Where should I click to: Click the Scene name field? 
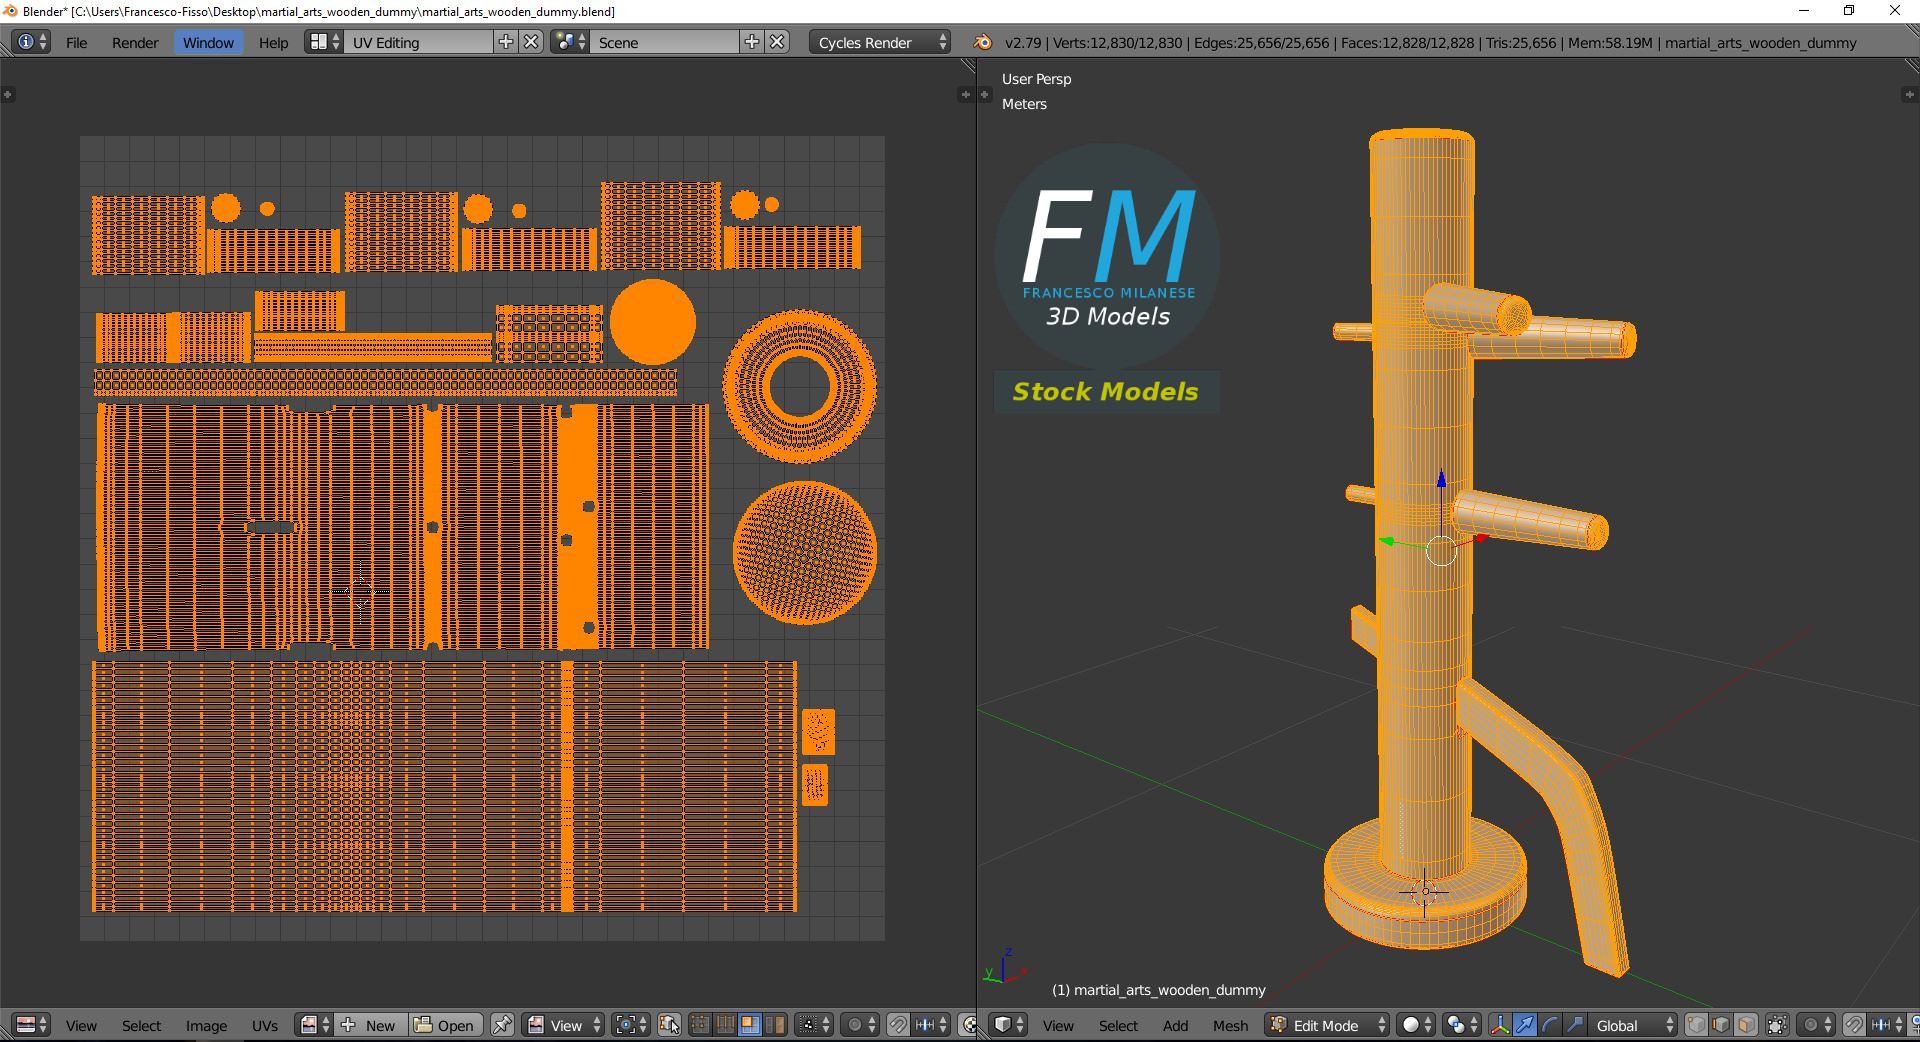664,42
